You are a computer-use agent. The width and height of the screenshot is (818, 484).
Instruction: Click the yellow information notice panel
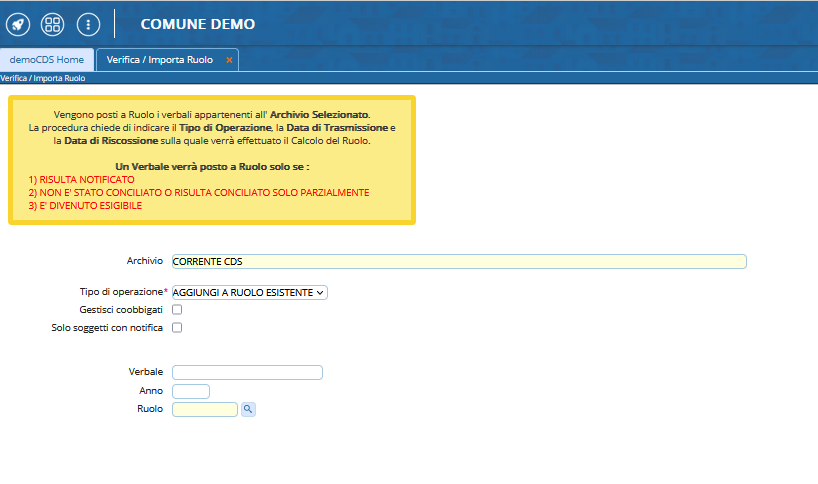(x=211, y=160)
